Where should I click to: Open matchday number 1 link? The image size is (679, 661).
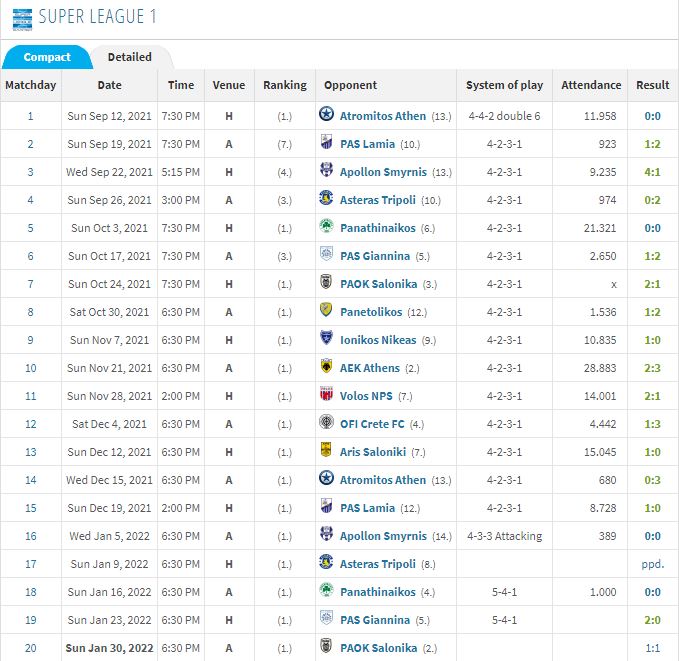30,116
